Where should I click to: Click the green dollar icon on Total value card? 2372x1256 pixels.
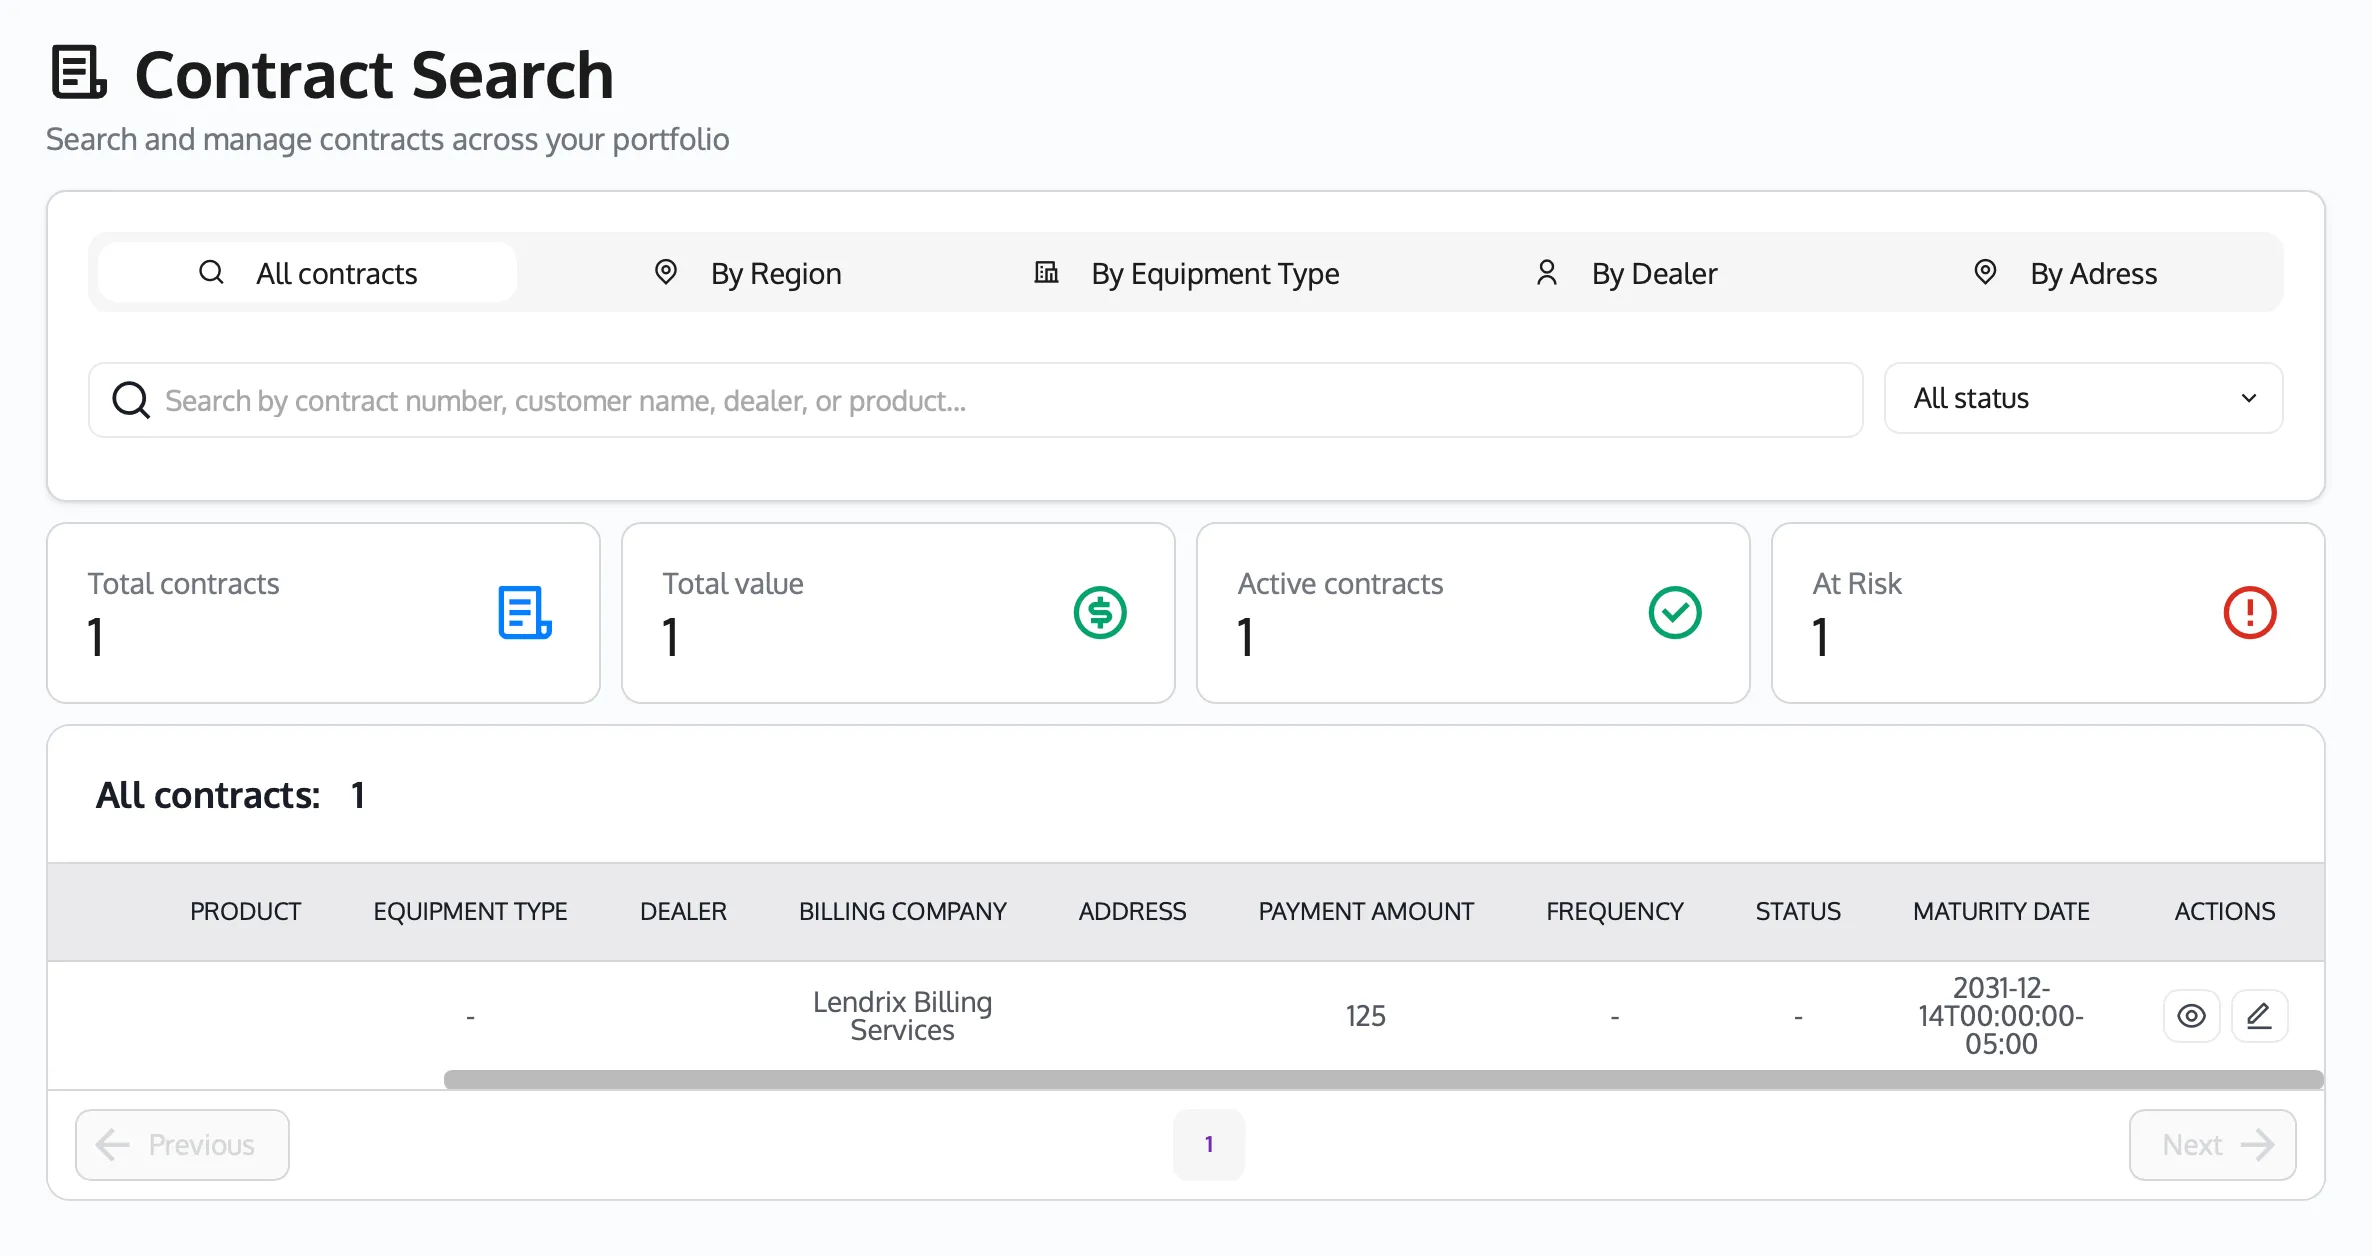tap(1099, 613)
